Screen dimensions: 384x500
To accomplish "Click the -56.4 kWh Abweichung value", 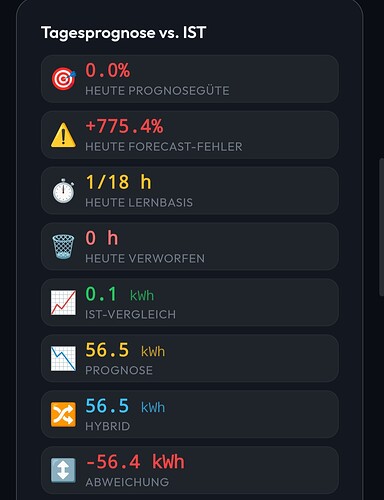I will [135, 462].
